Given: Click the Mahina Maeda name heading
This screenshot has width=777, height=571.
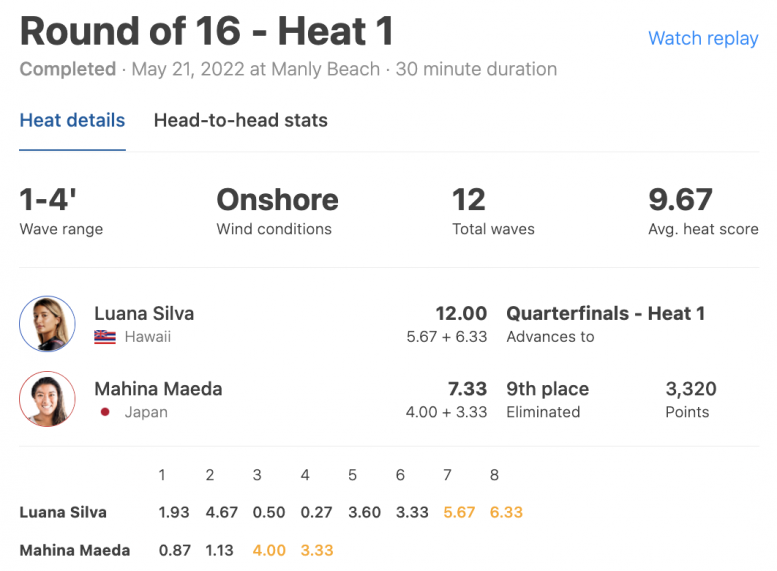Looking at the screenshot, I should point(158,389).
